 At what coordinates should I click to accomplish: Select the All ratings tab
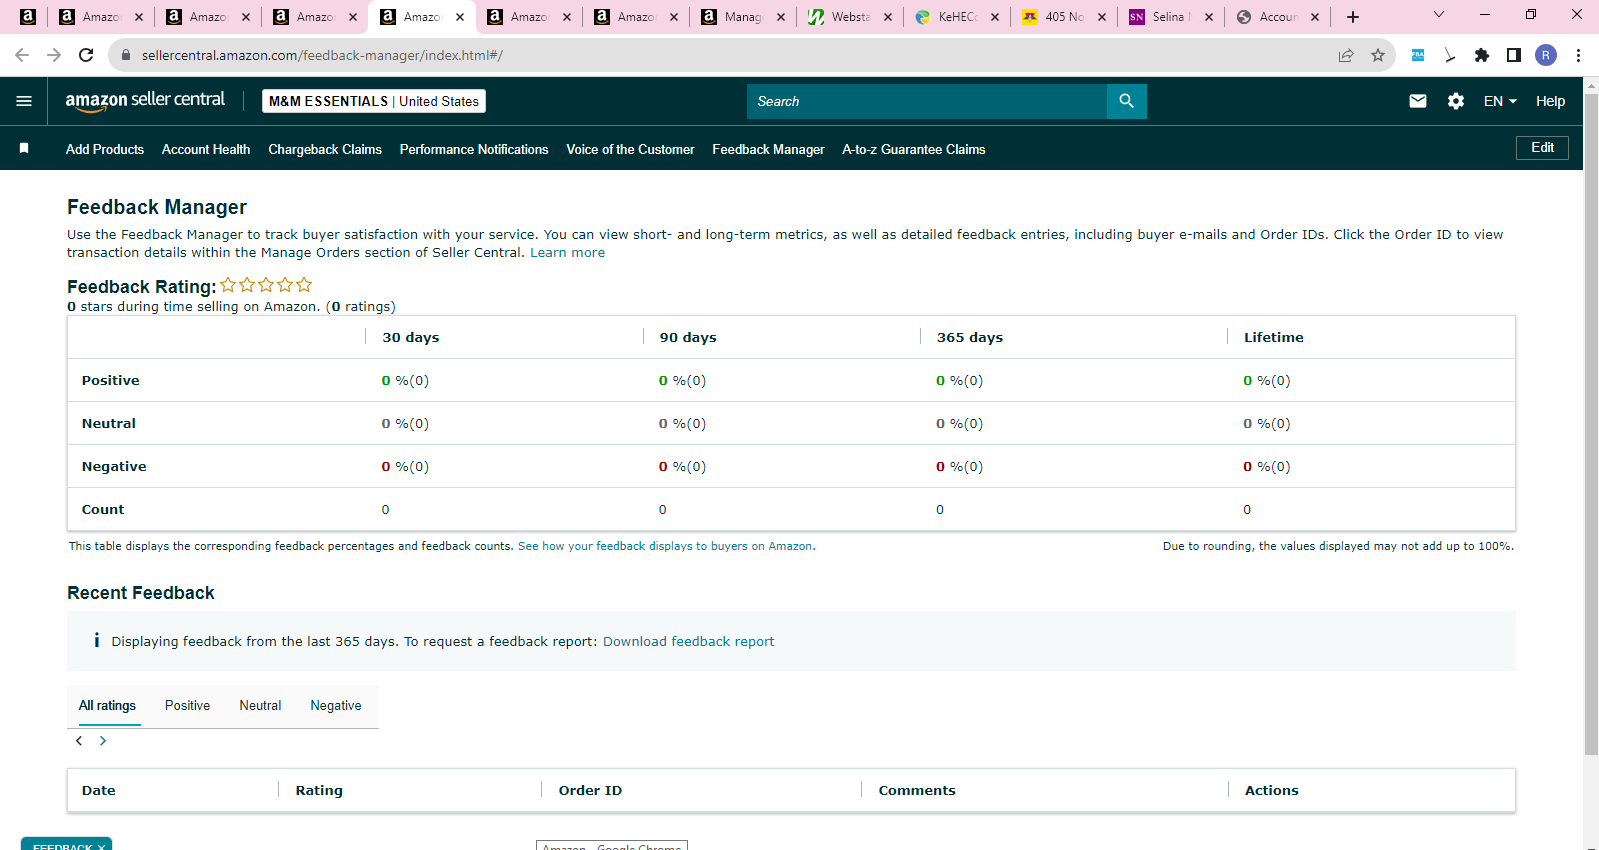click(107, 705)
